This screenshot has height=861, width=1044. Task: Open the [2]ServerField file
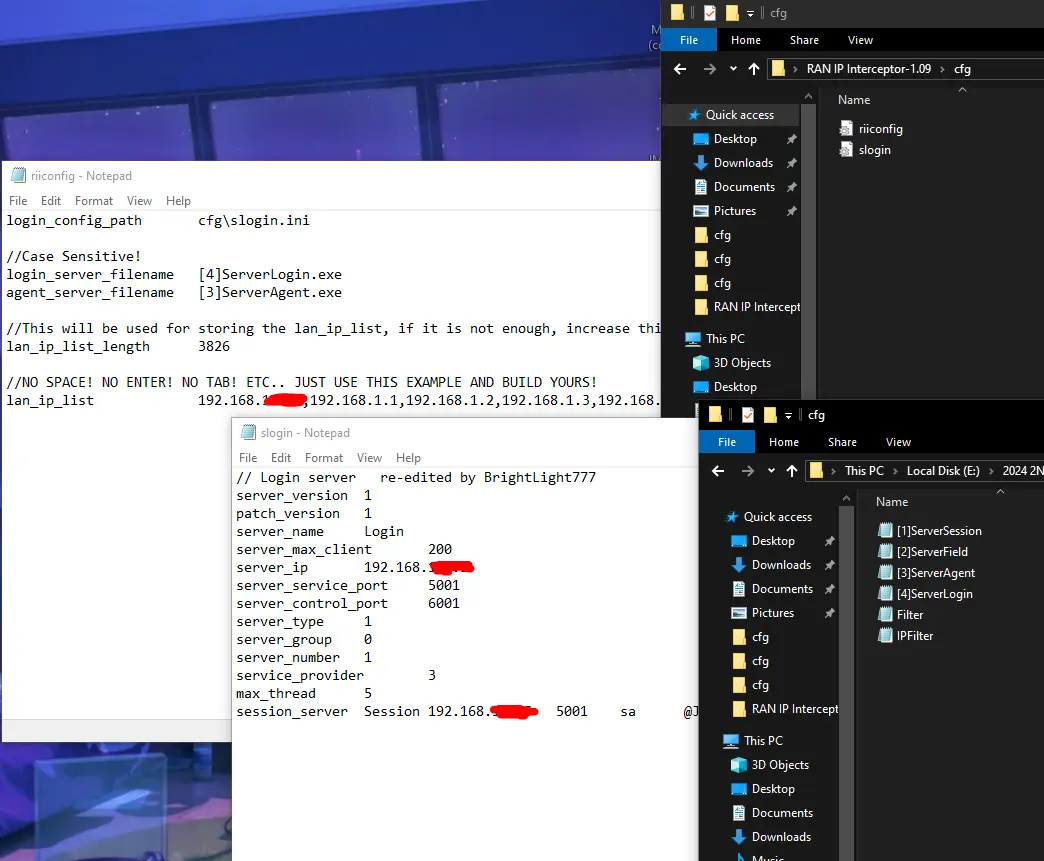click(923, 551)
